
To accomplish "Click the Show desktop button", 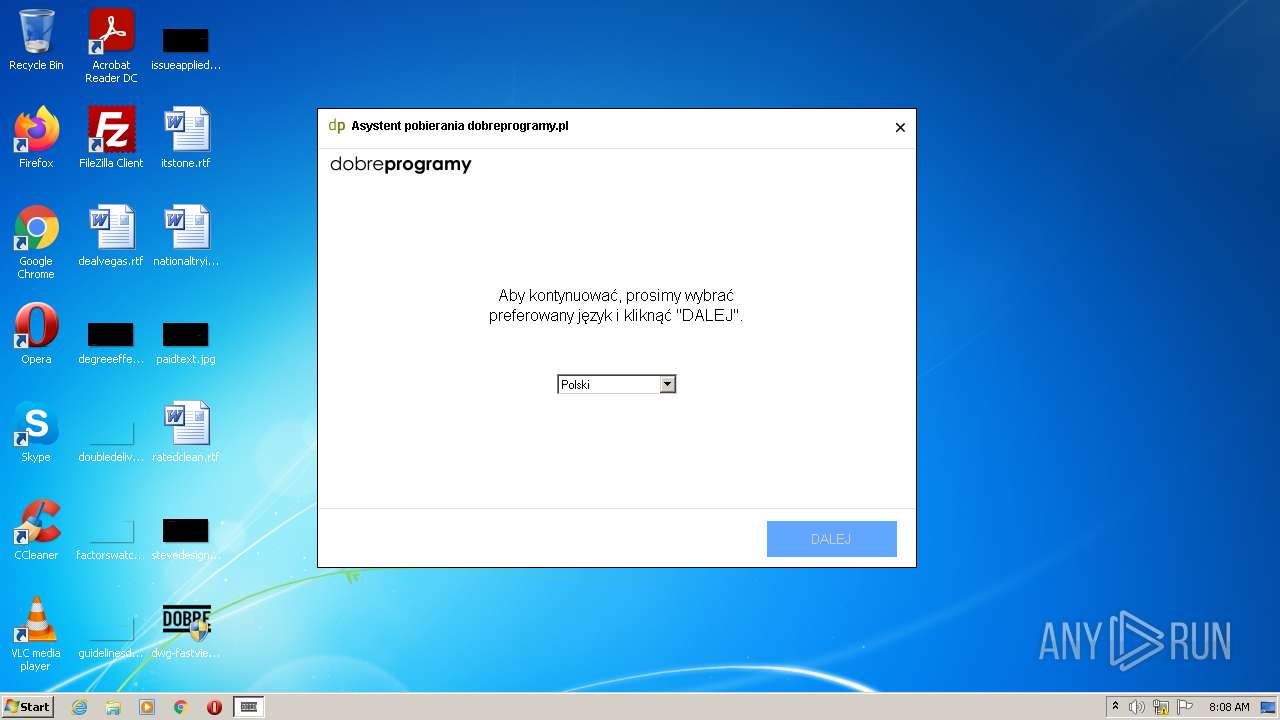I will tap(1268, 707).
